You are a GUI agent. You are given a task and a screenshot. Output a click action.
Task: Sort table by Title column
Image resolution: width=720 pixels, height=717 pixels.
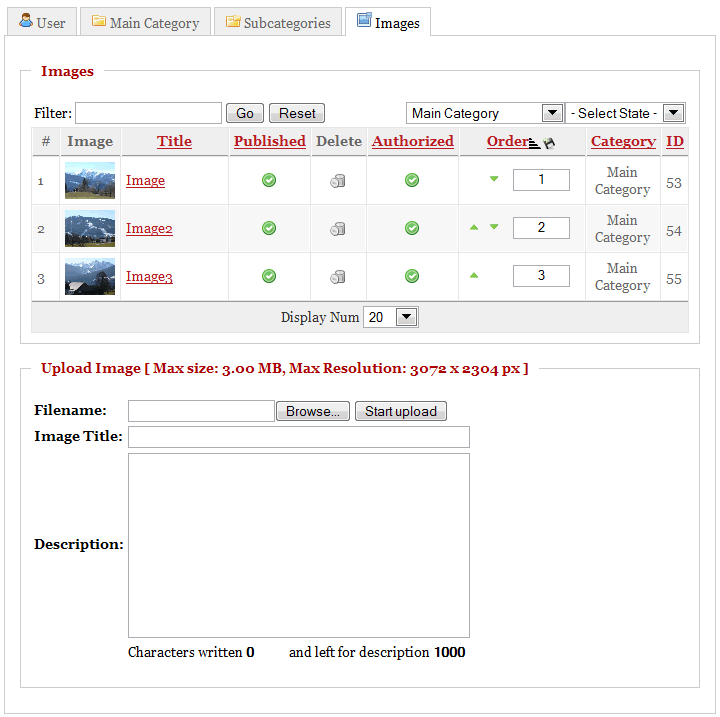point(174,141)
